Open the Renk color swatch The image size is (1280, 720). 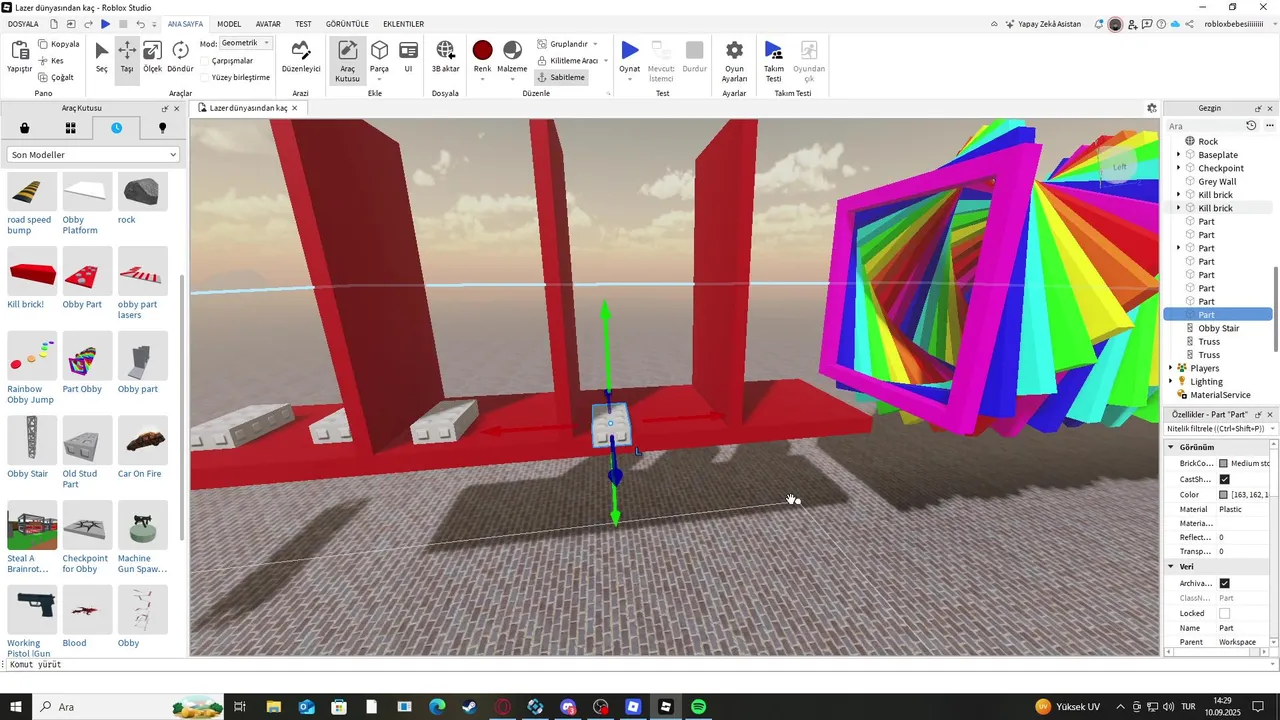pos(482,50)
